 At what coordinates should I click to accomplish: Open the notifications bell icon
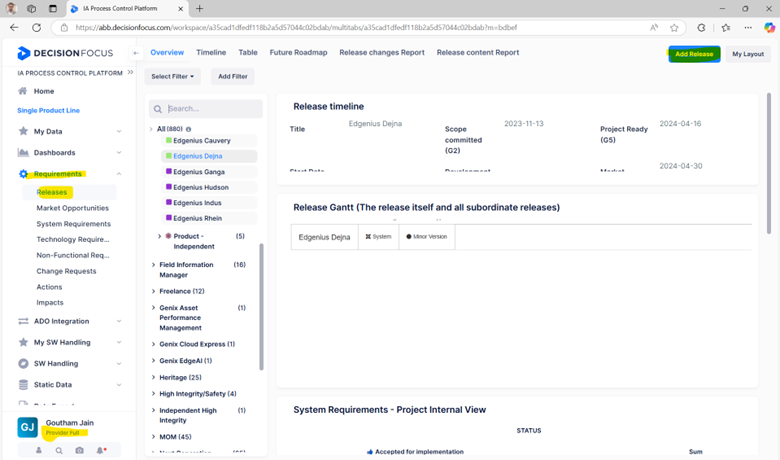[x=100, y=450]
